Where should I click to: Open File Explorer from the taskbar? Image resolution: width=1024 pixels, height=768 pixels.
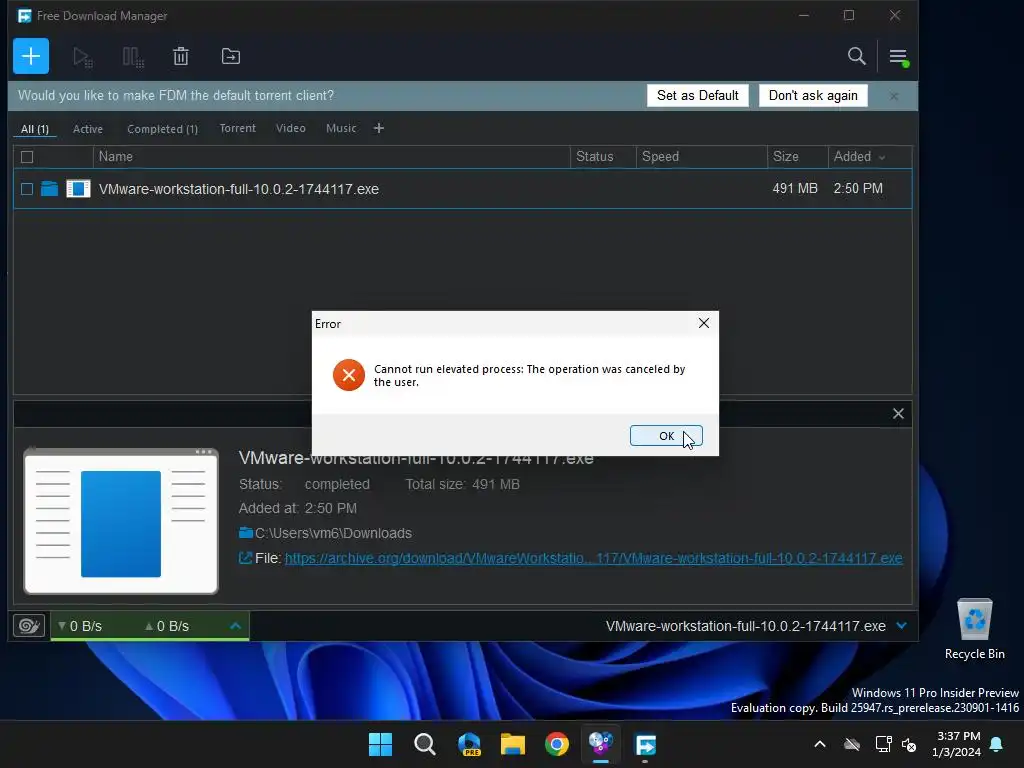[x=513, y=744]
